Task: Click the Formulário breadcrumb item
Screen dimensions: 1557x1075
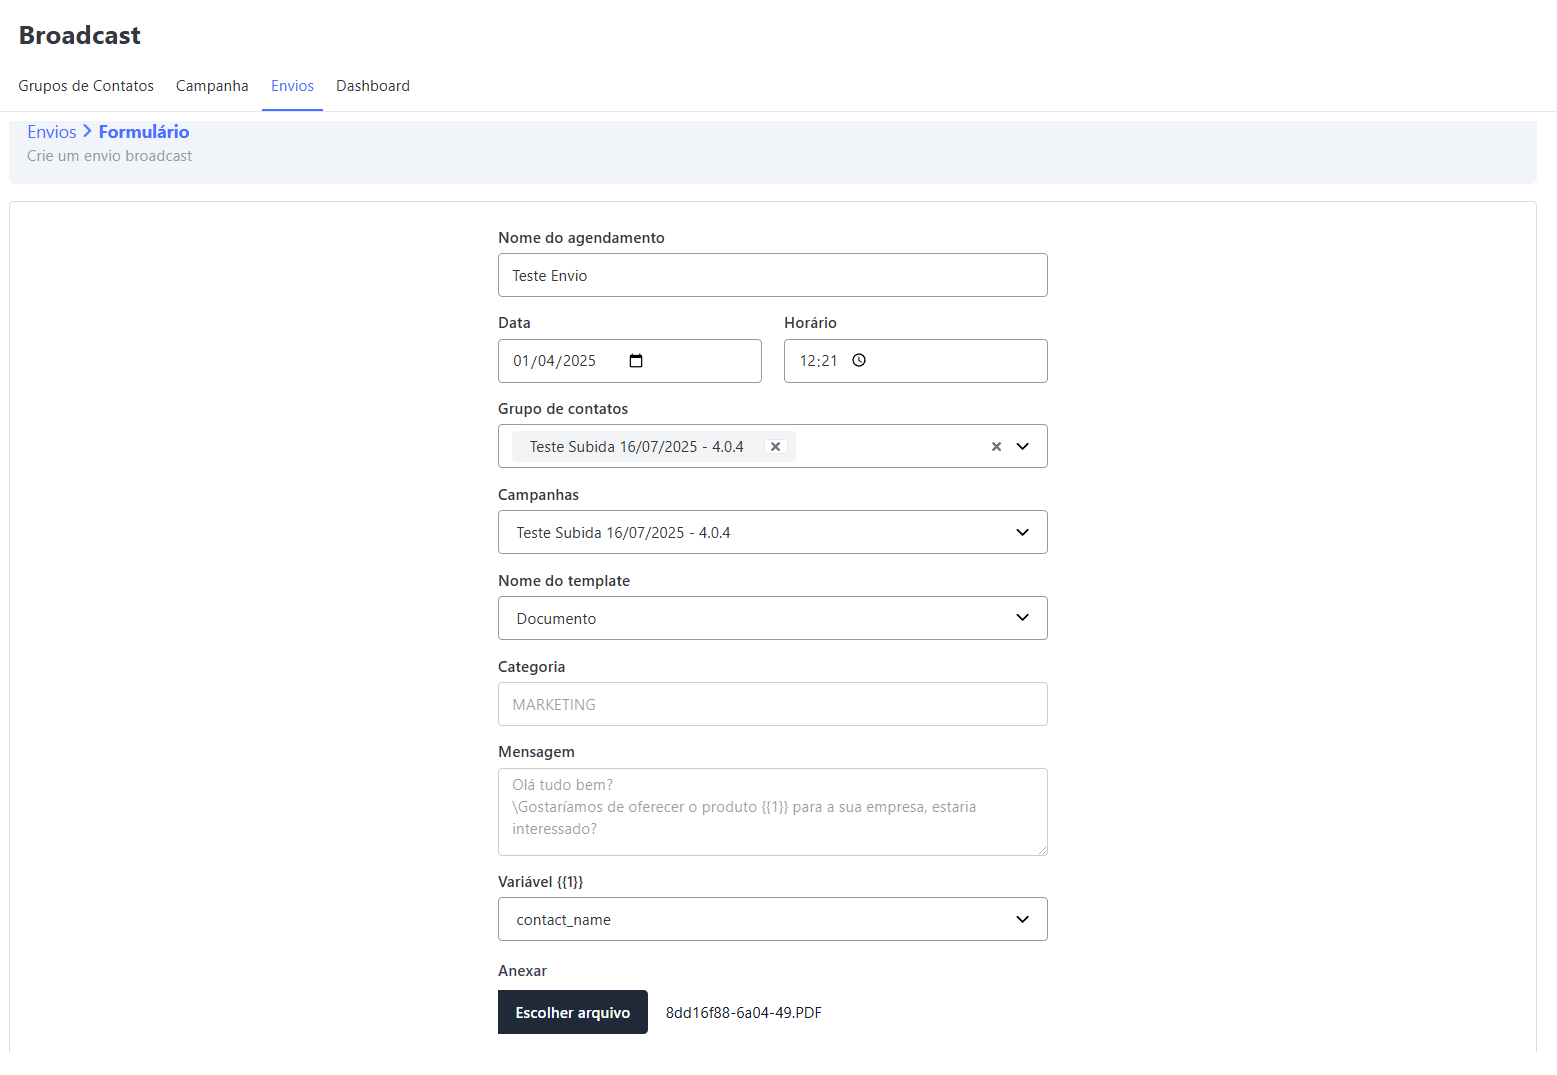Action: pos(144,132)
